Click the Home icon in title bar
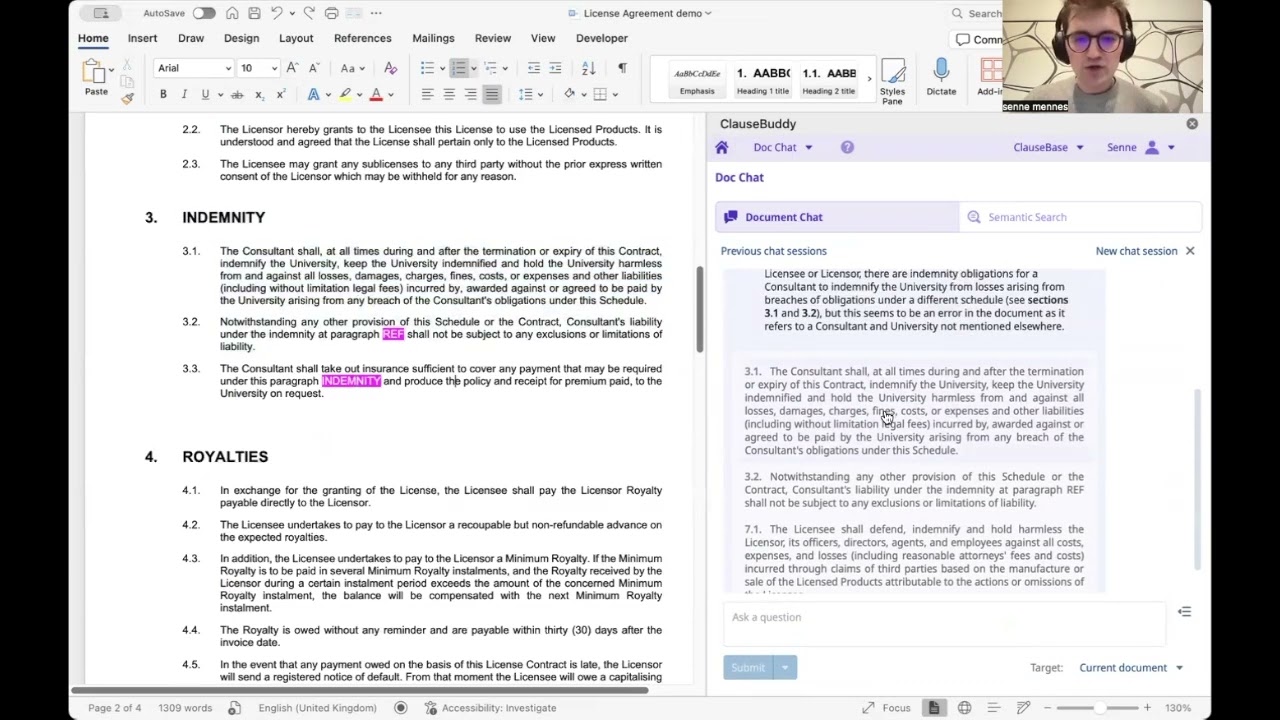The image size is (1280, 720). tap(232, 13)
